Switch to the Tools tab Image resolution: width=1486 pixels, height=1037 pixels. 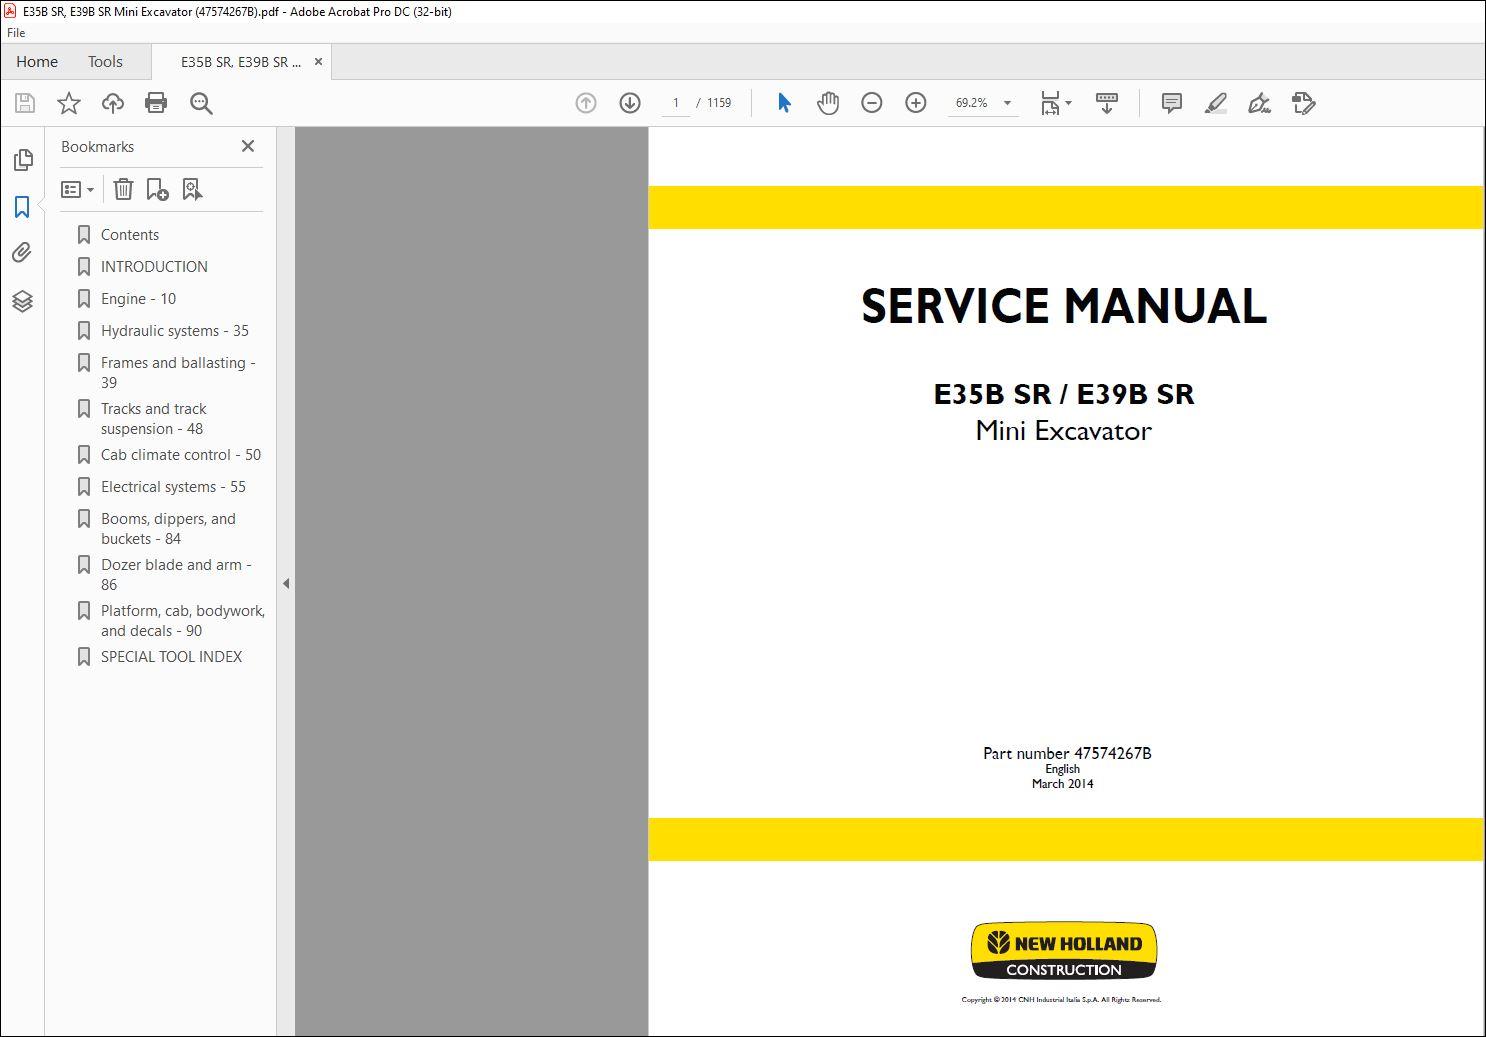coord(105,62)
